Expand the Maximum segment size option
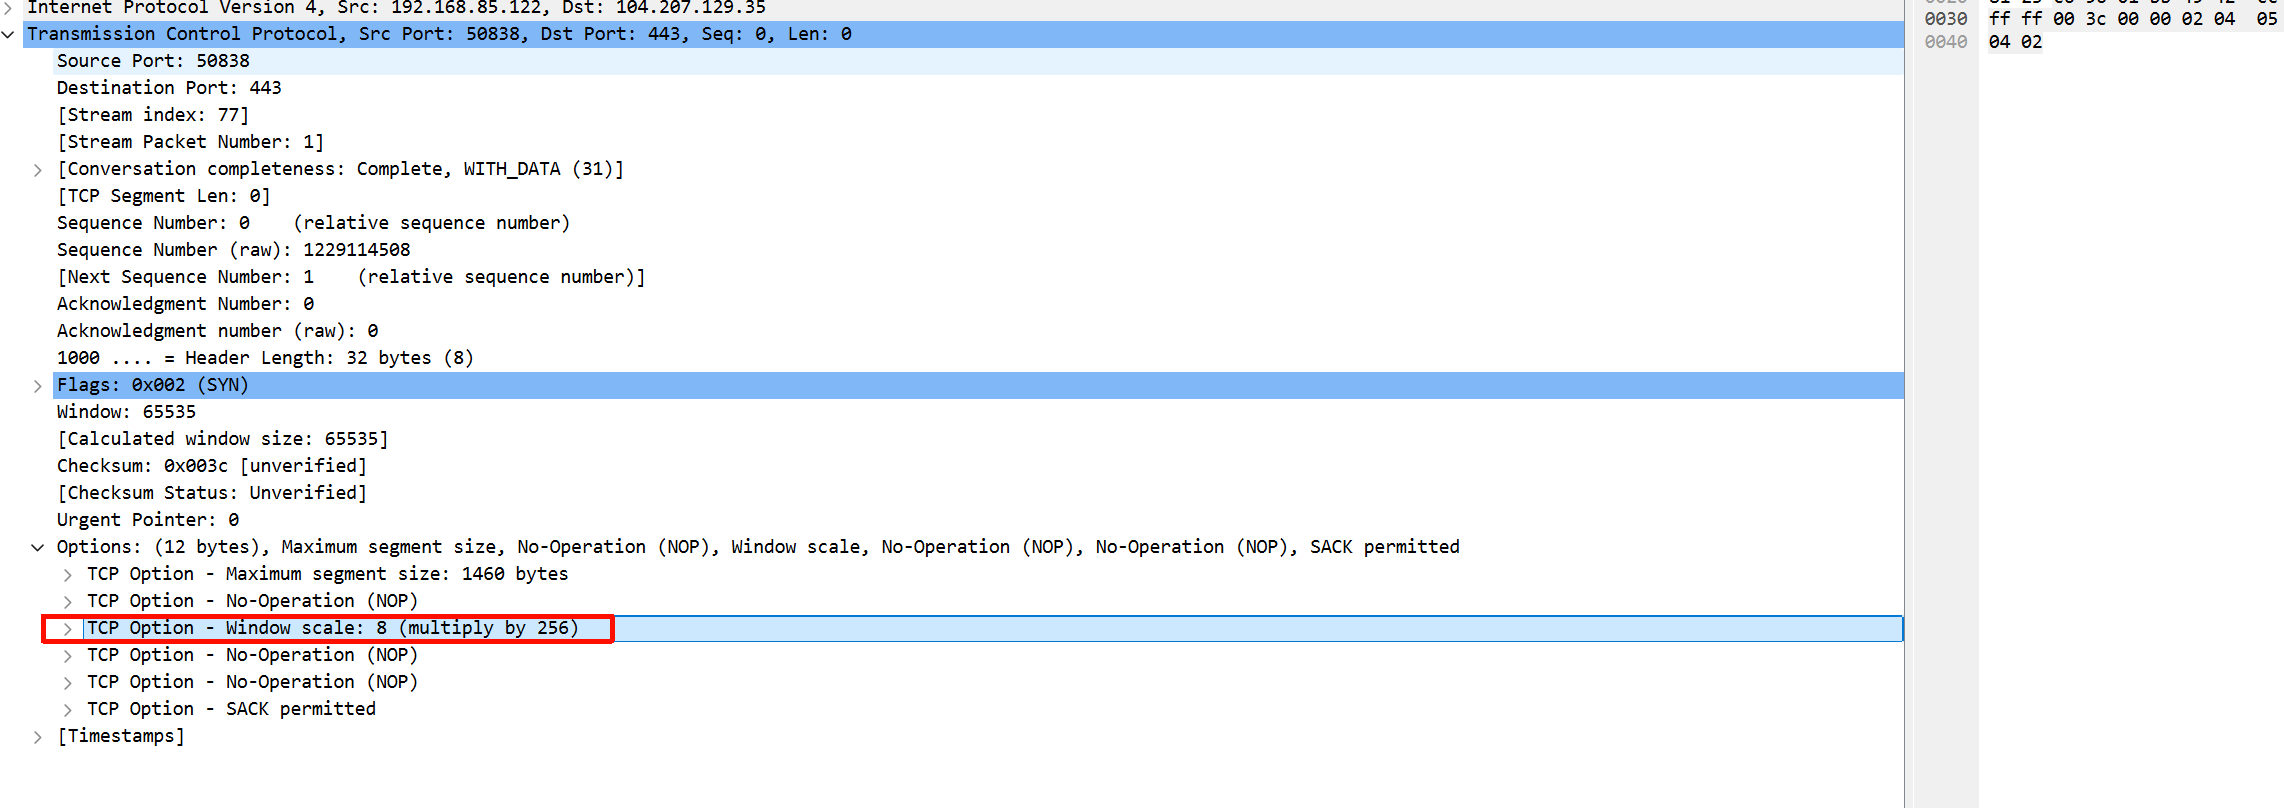 tap(68, 575)
